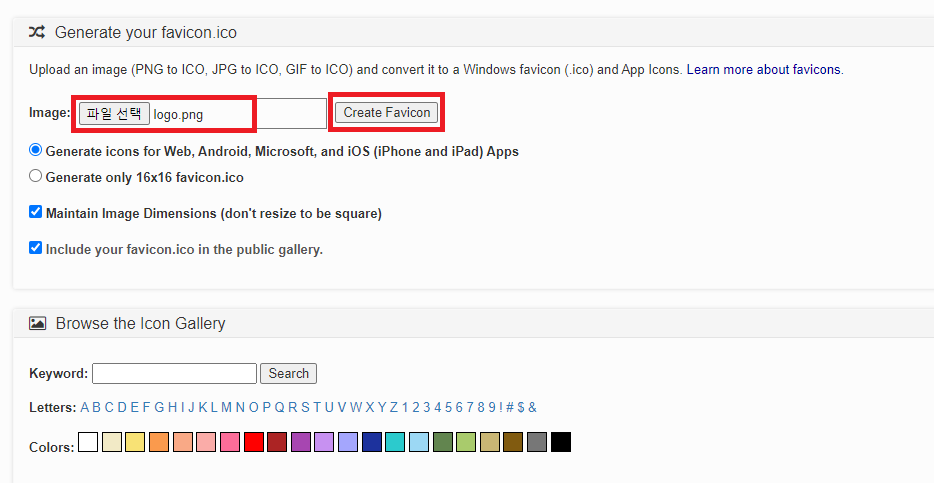Click the Create Favicon button
Image resolution: width=934 pixels, height=483 pixels.
tap(387, 113)
